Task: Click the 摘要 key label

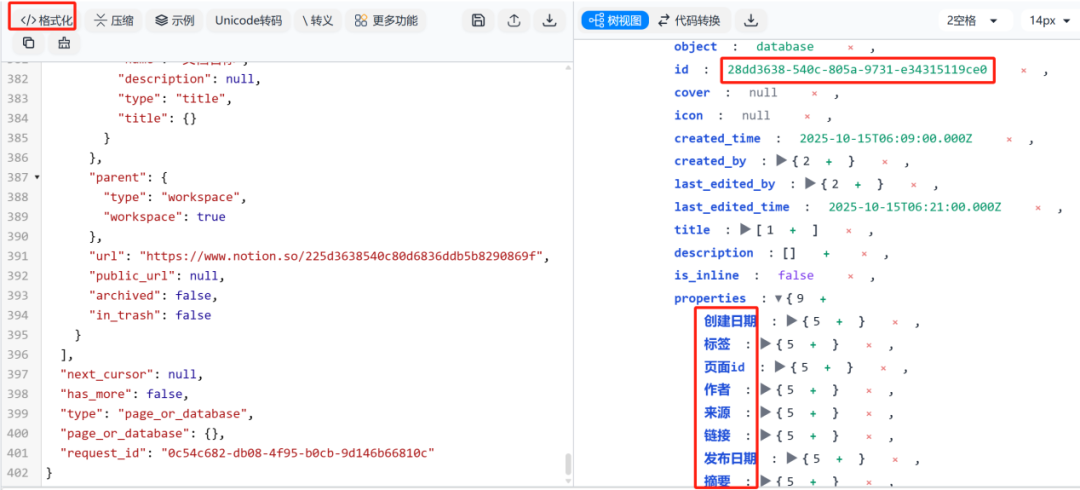Action: pos(716,481)
